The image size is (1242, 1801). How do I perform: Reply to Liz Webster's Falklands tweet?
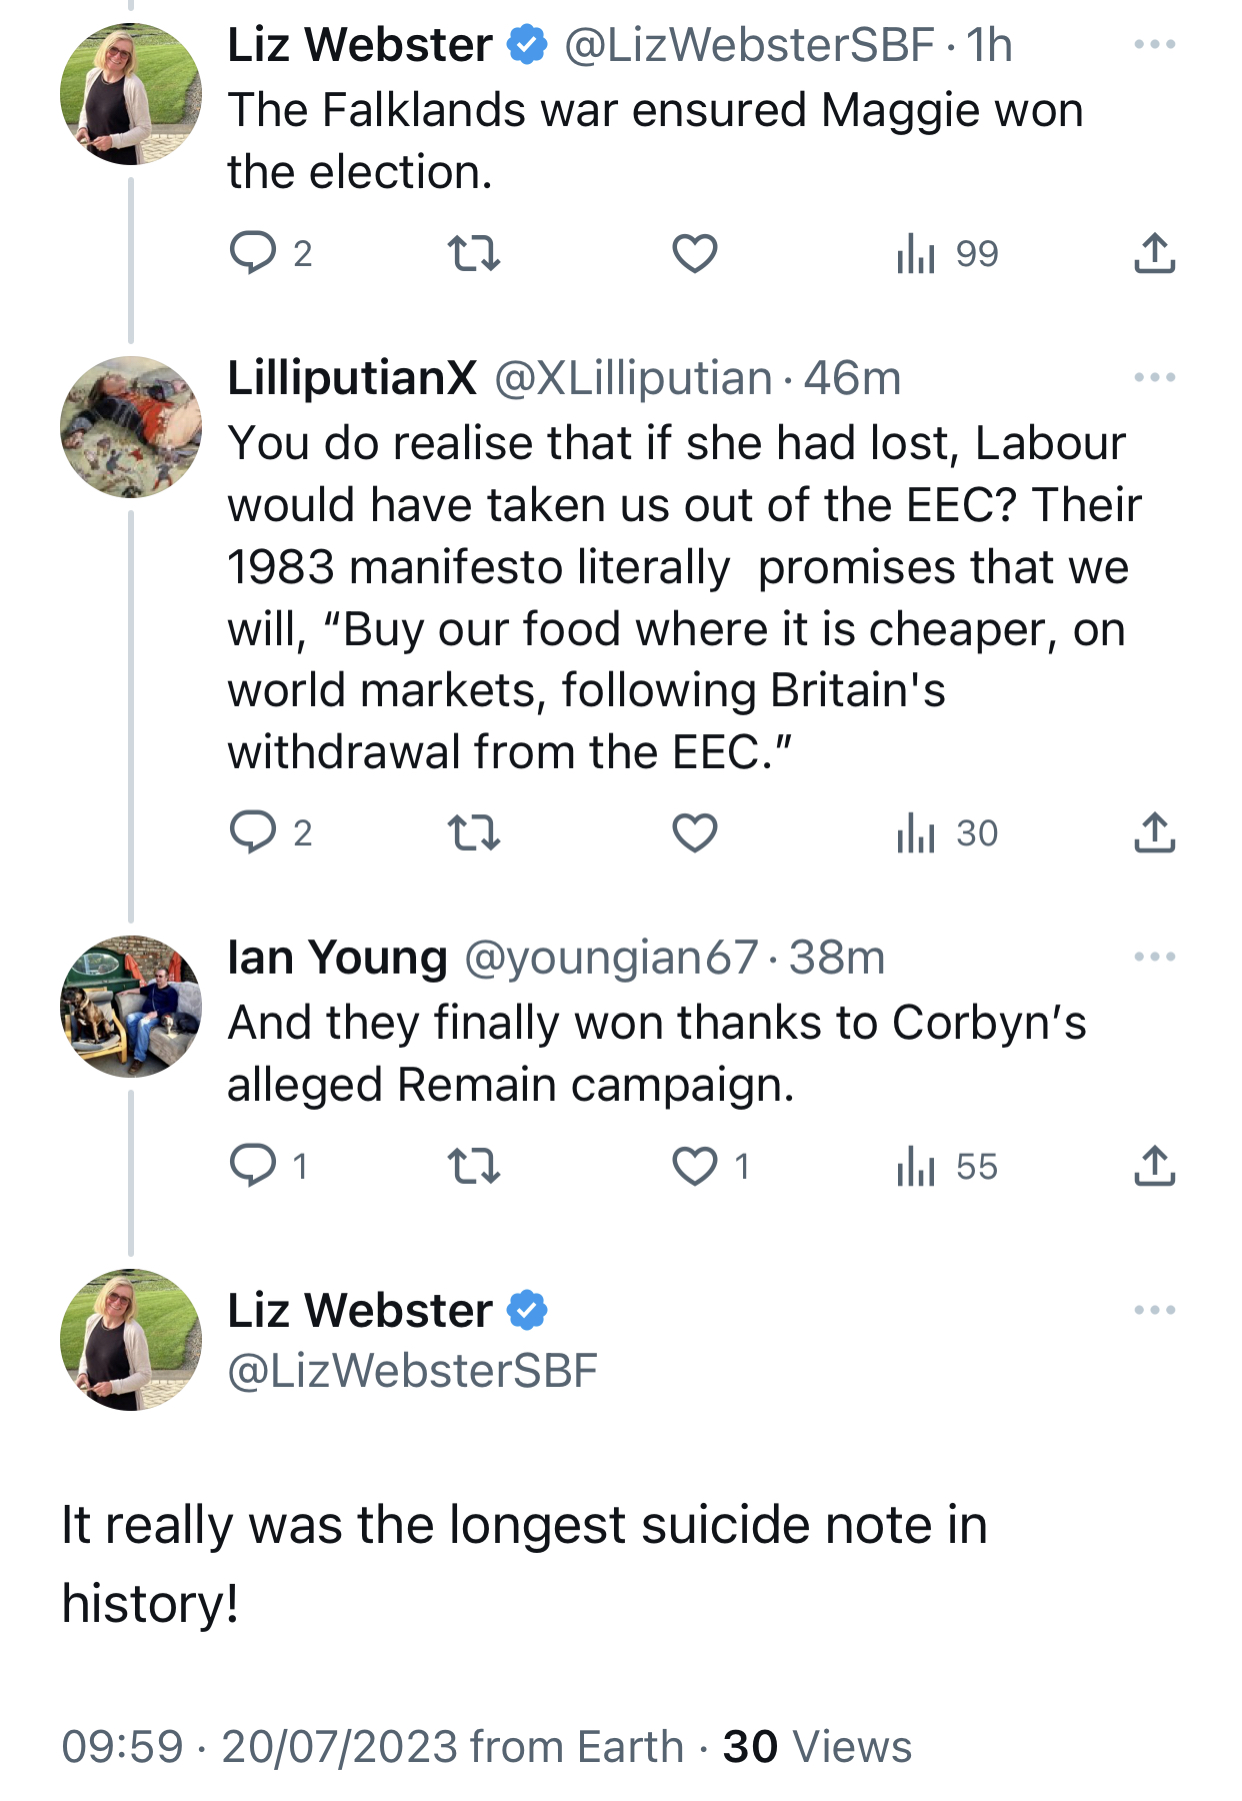pos(253,253)
